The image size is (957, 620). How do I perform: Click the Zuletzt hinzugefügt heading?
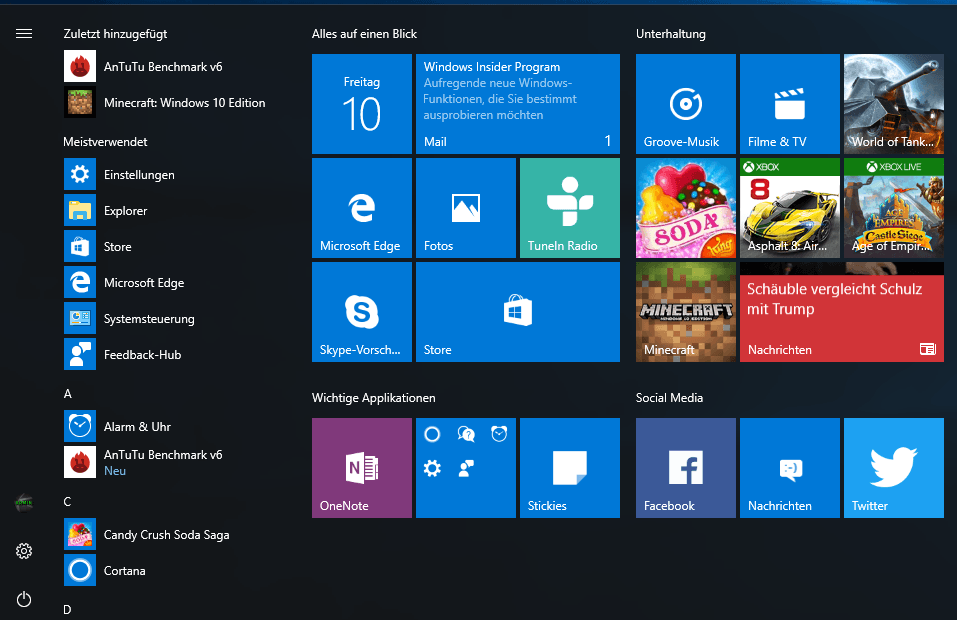pos(115,34)
